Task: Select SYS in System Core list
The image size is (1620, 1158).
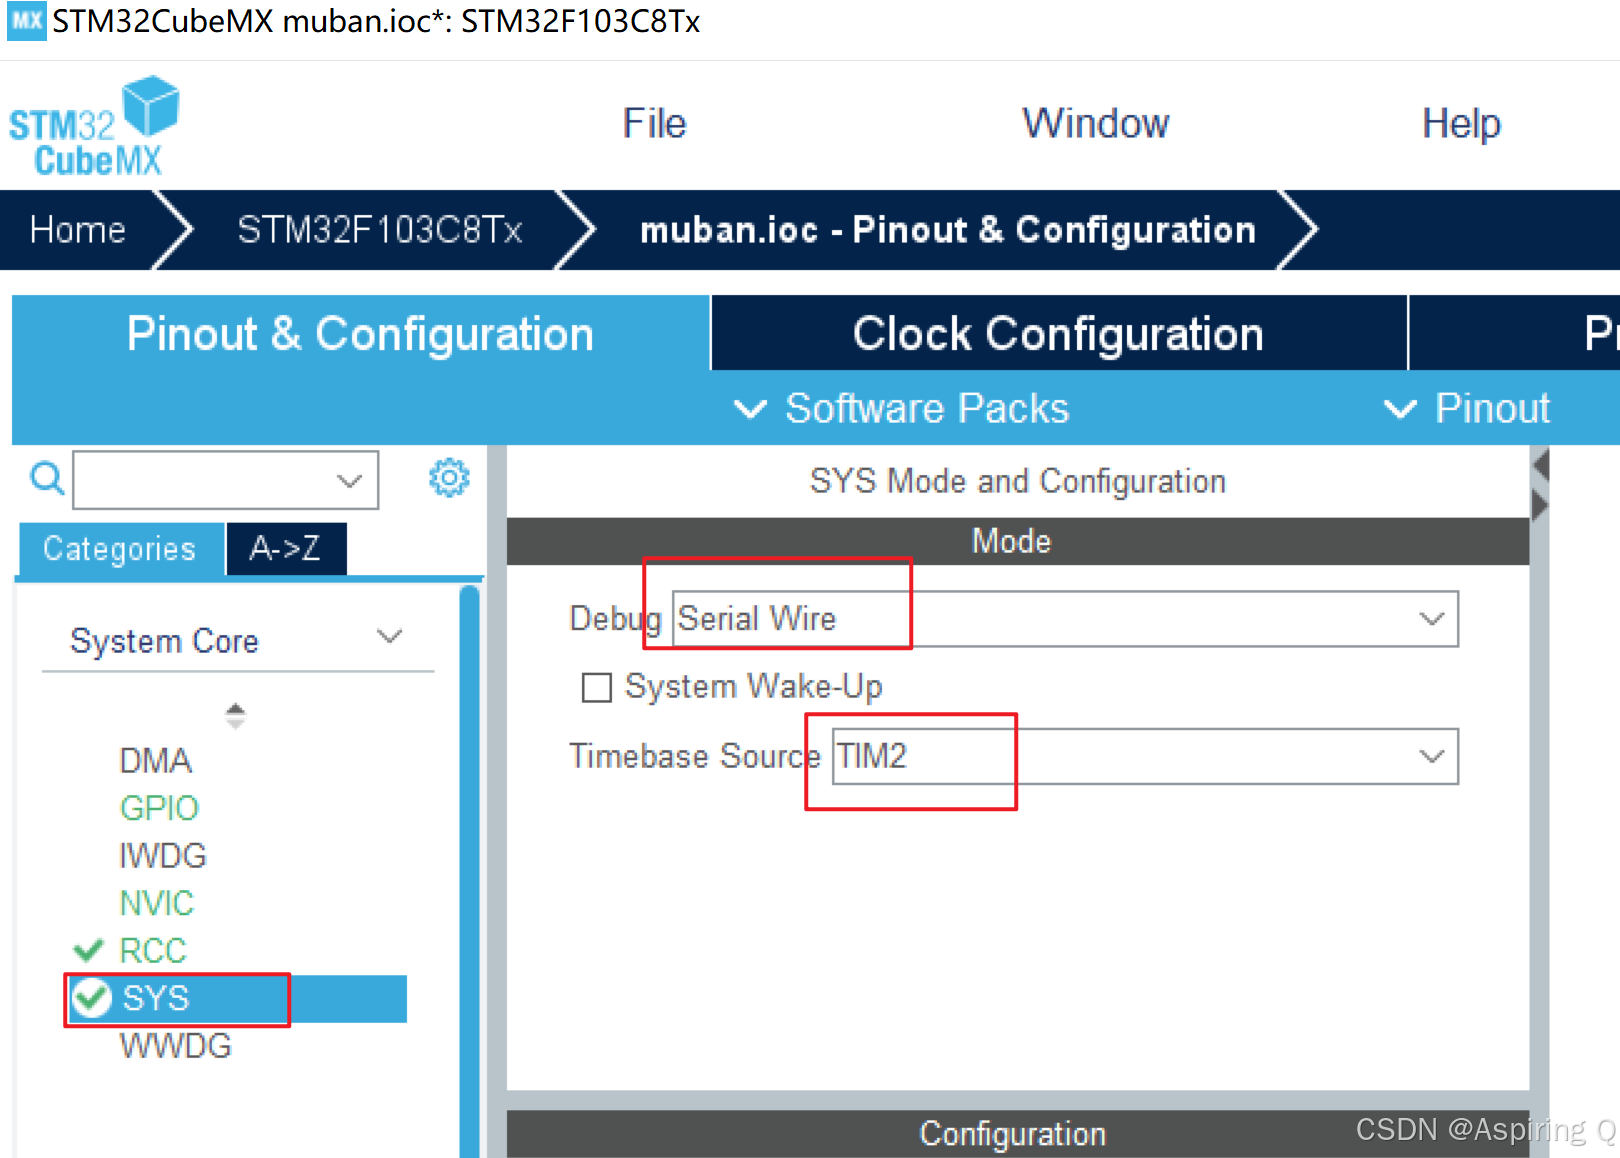Action: coord(236,998)
